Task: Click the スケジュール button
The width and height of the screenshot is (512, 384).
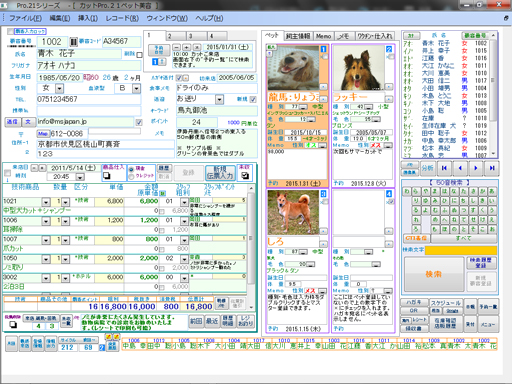Action: [445, 303]
